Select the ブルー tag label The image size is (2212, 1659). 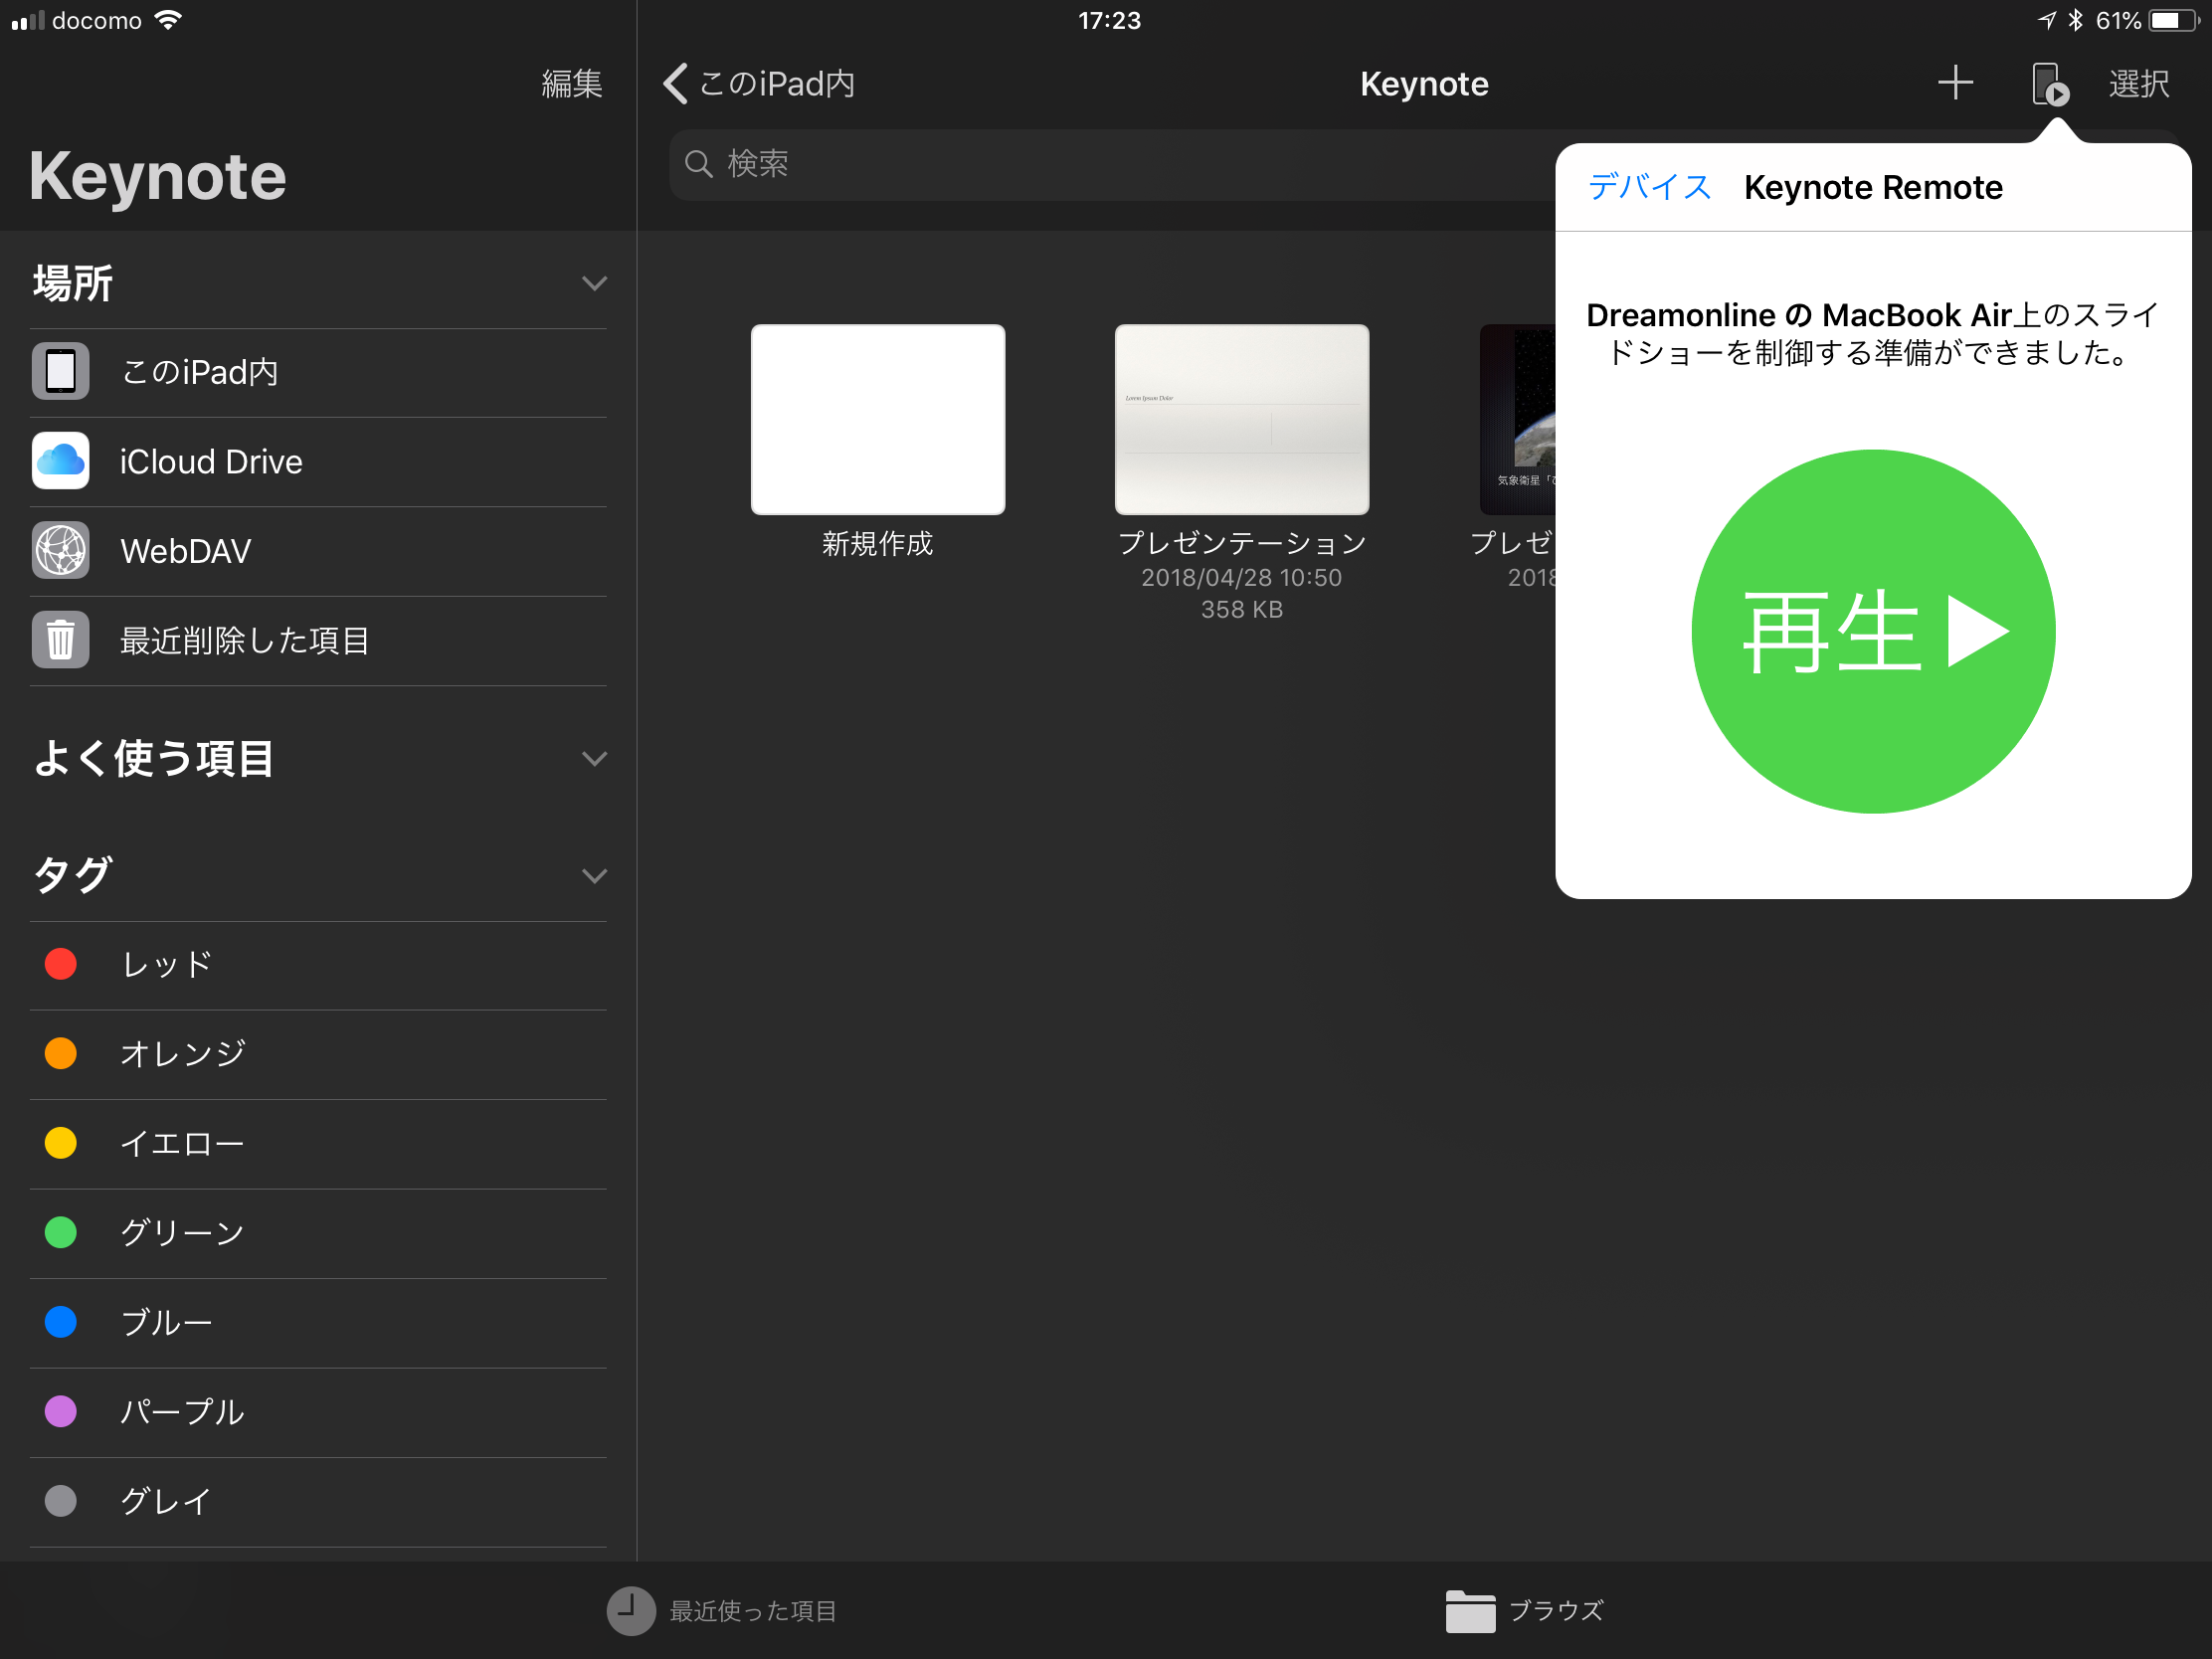[x=167, y=1322]
